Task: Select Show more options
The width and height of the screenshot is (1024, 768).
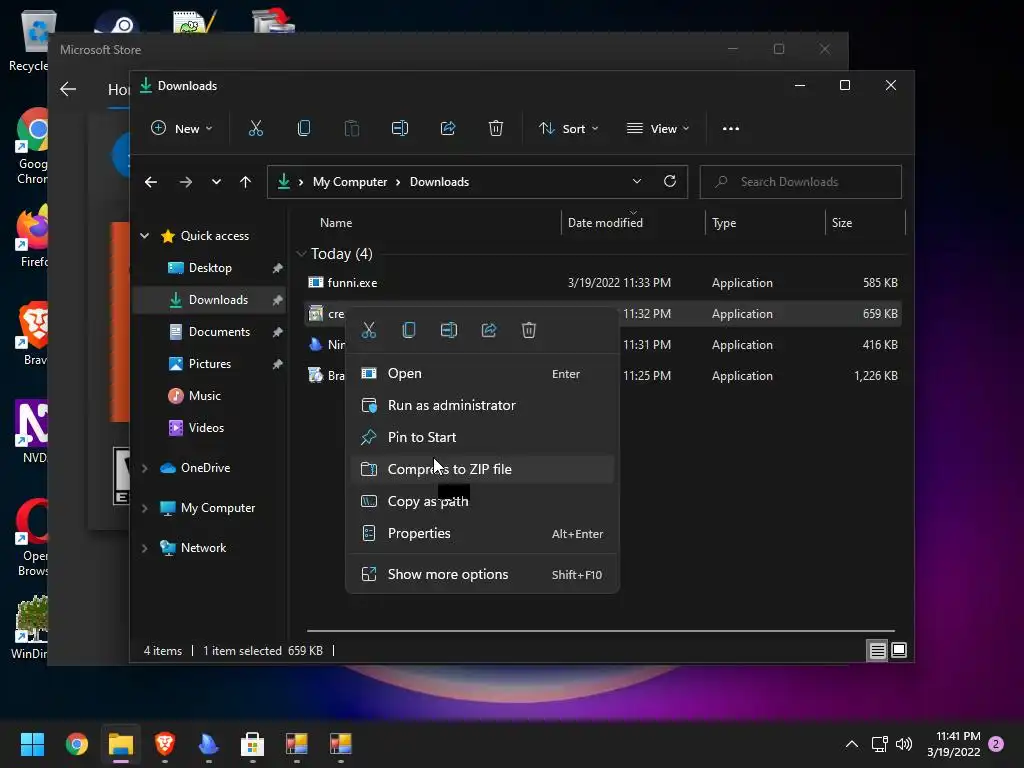Action: tap(483, 575)
